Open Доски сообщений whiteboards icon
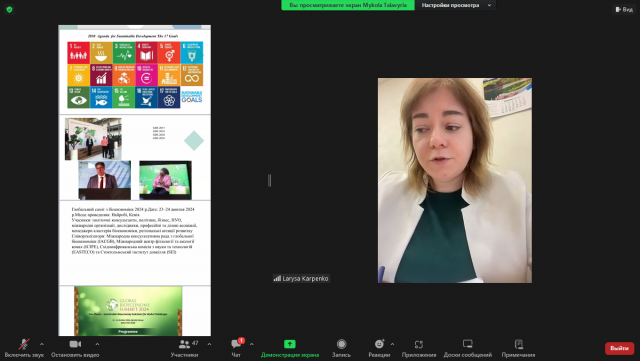 468,344
